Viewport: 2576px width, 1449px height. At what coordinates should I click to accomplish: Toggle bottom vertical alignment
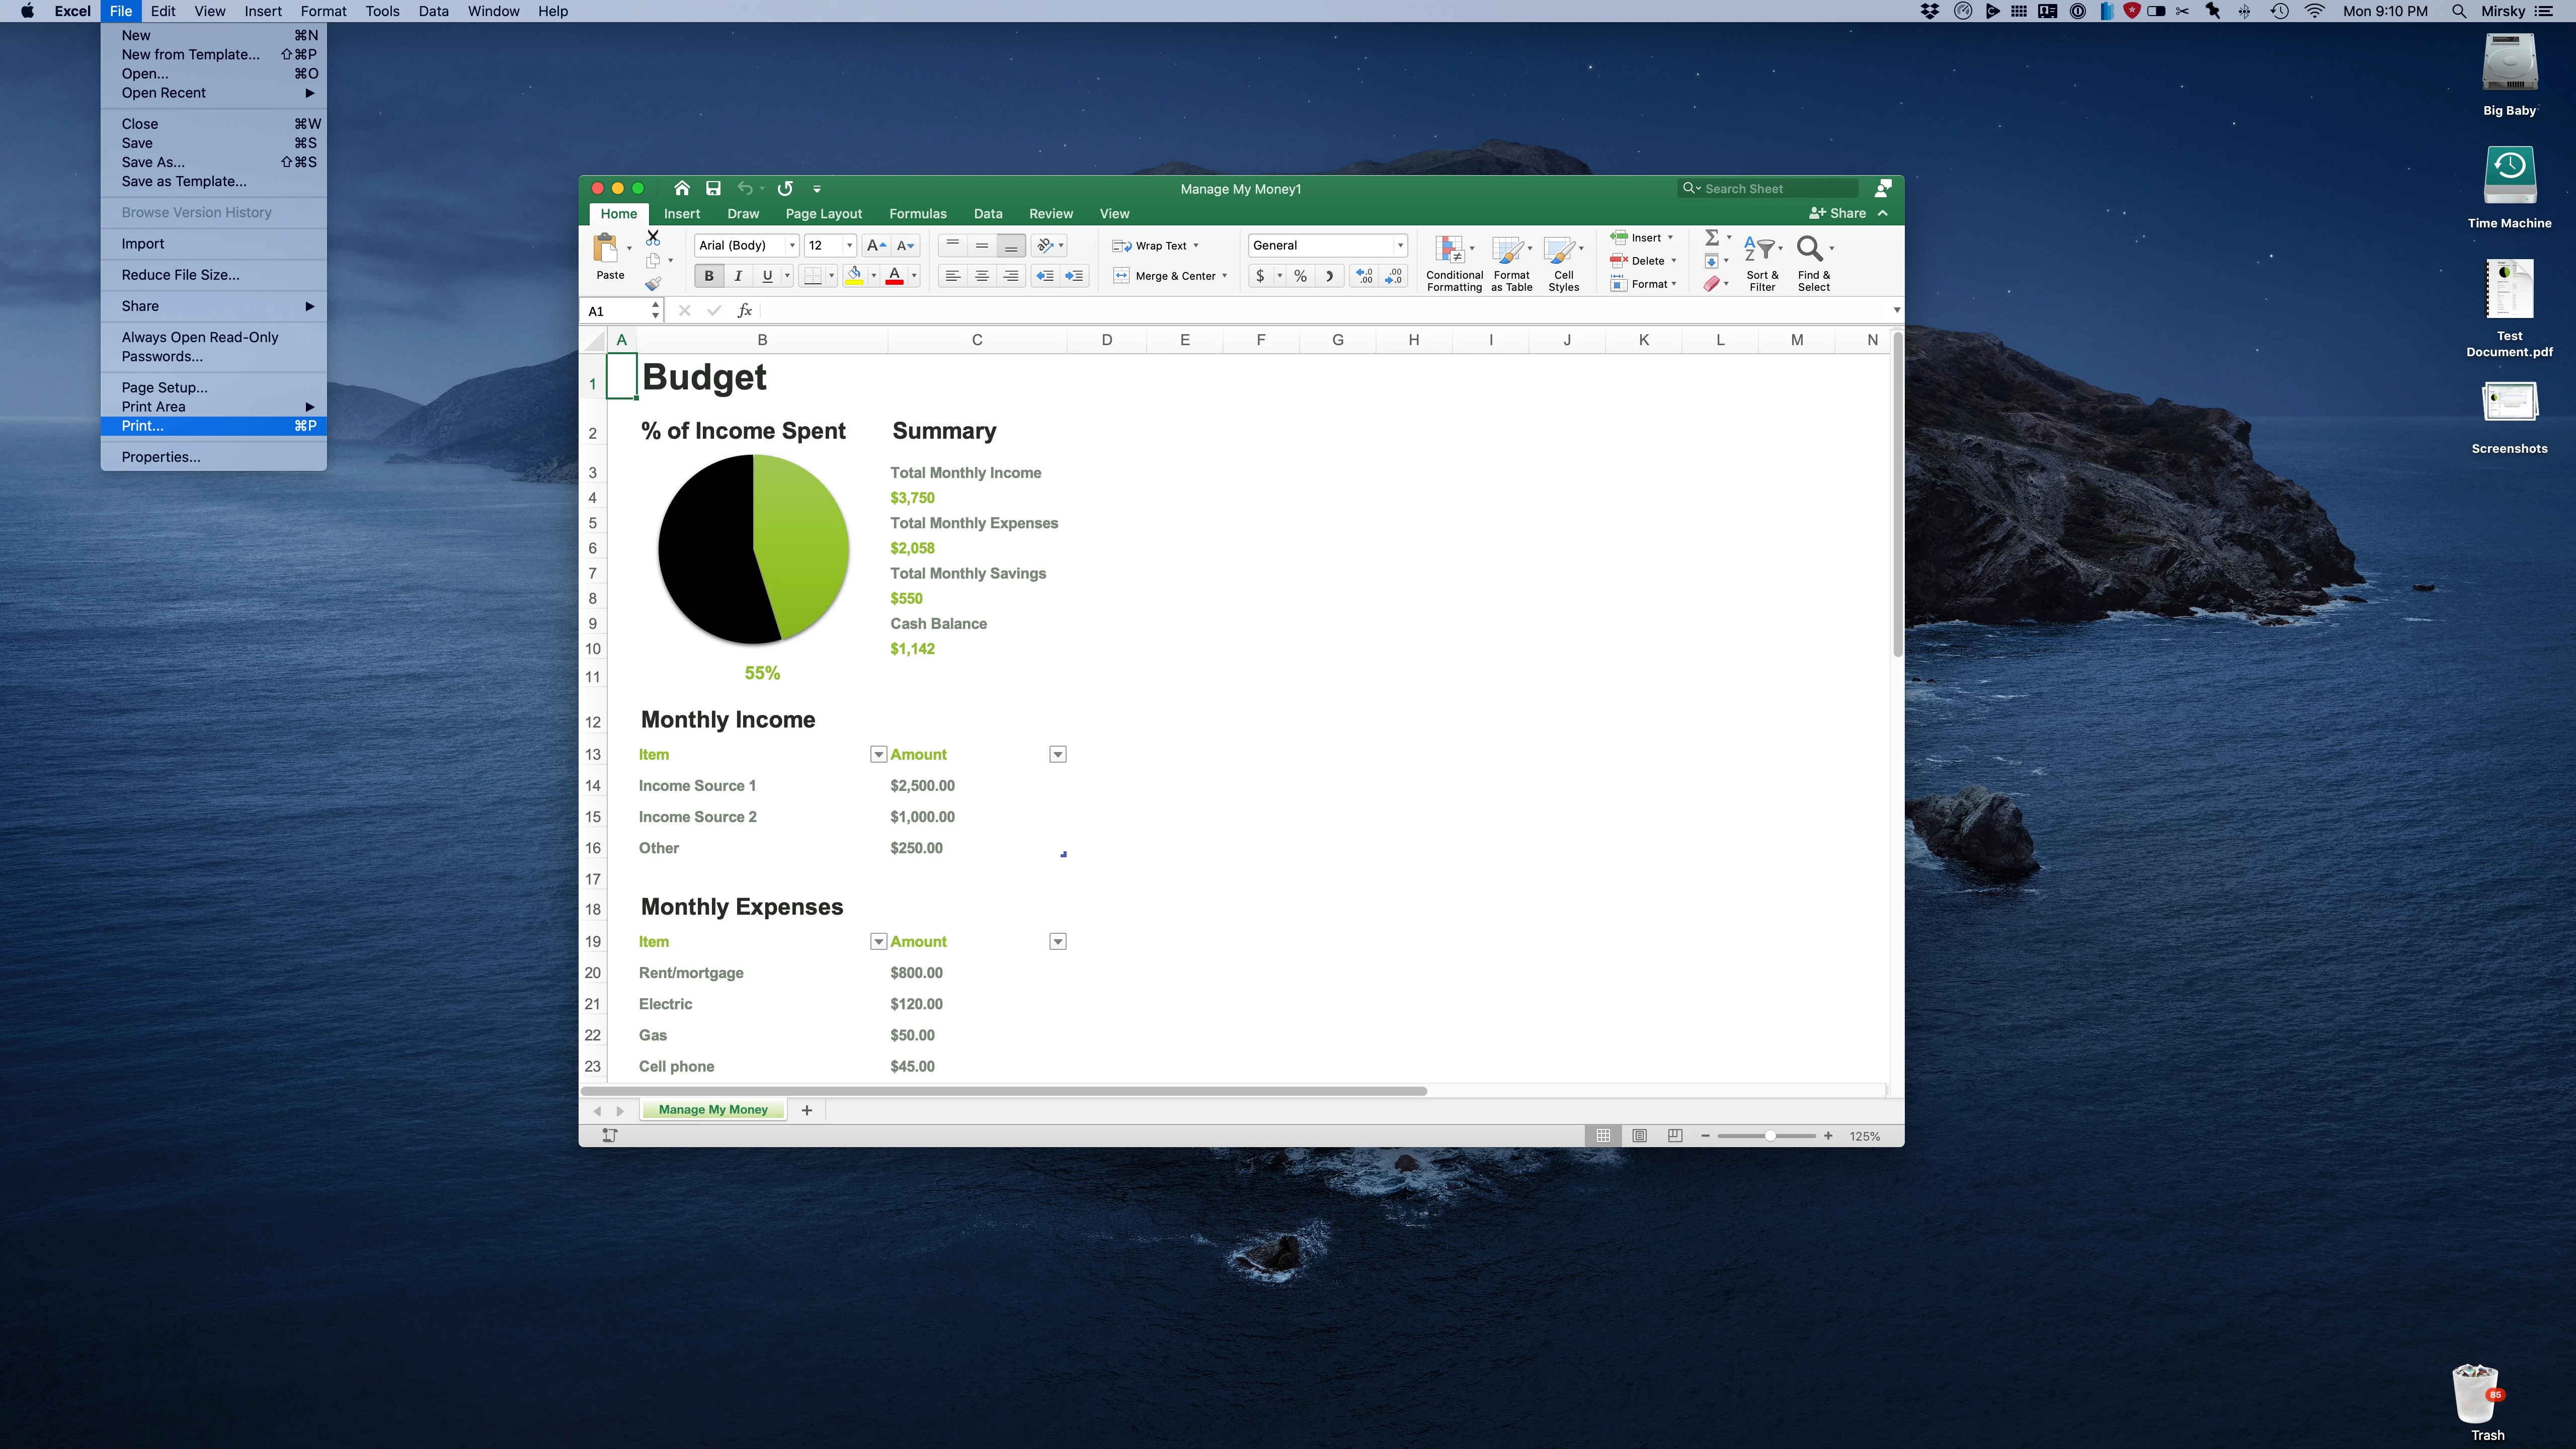point(1011,245)
